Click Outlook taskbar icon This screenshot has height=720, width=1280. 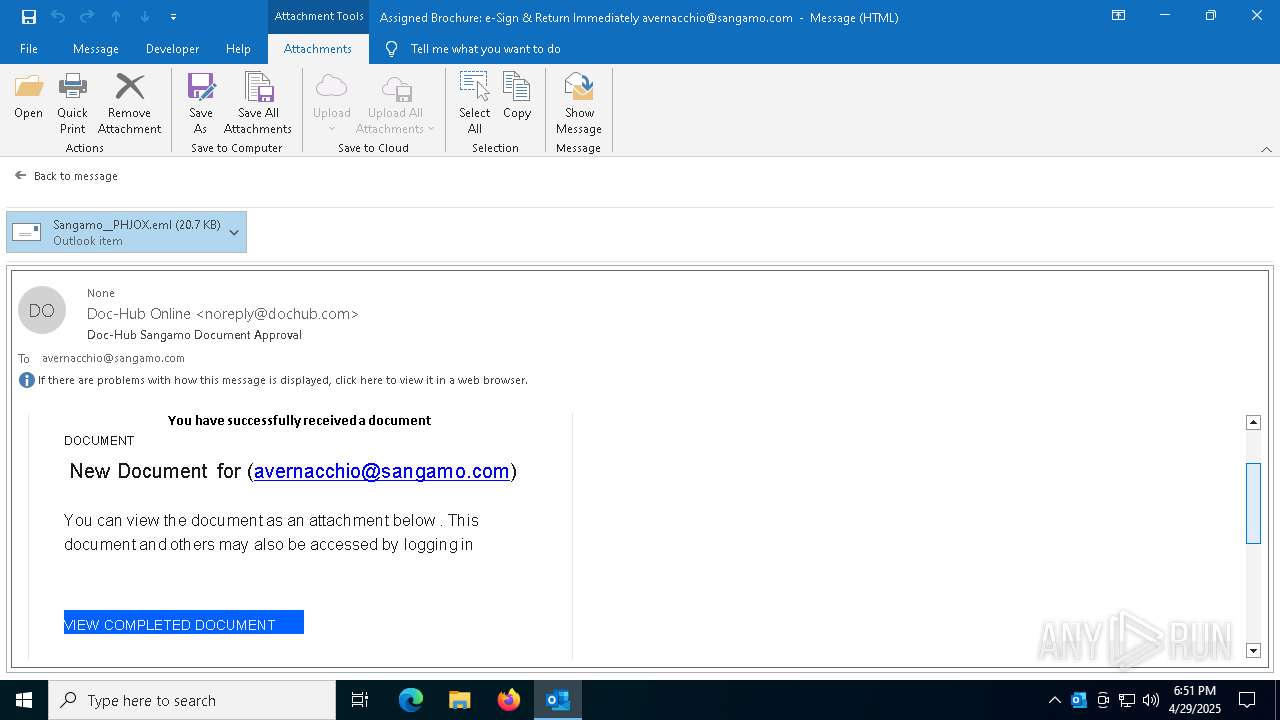558,700
